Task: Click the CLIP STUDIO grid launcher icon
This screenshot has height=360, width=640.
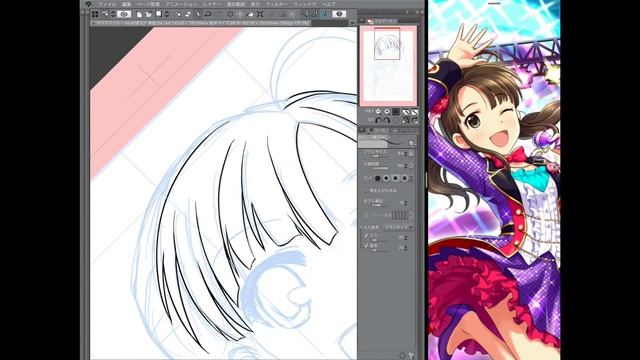Action: click(x=95, y=14)
